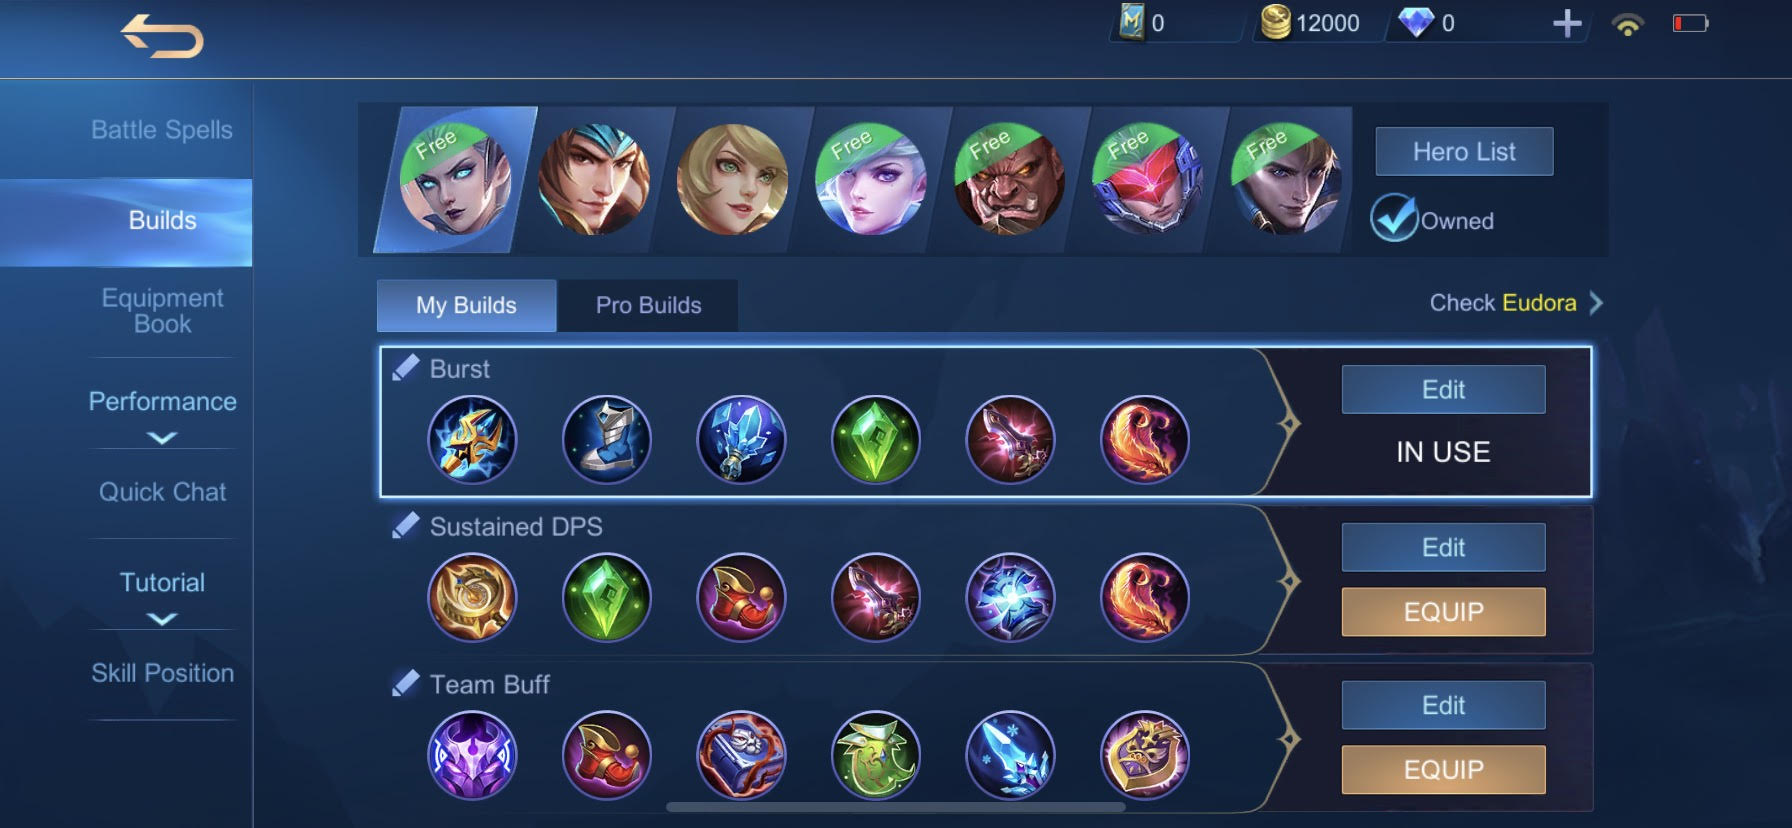The image size is (1792, 828).
Task: Switch to the Pro Builds tab
Action: [x=648, y=305]
